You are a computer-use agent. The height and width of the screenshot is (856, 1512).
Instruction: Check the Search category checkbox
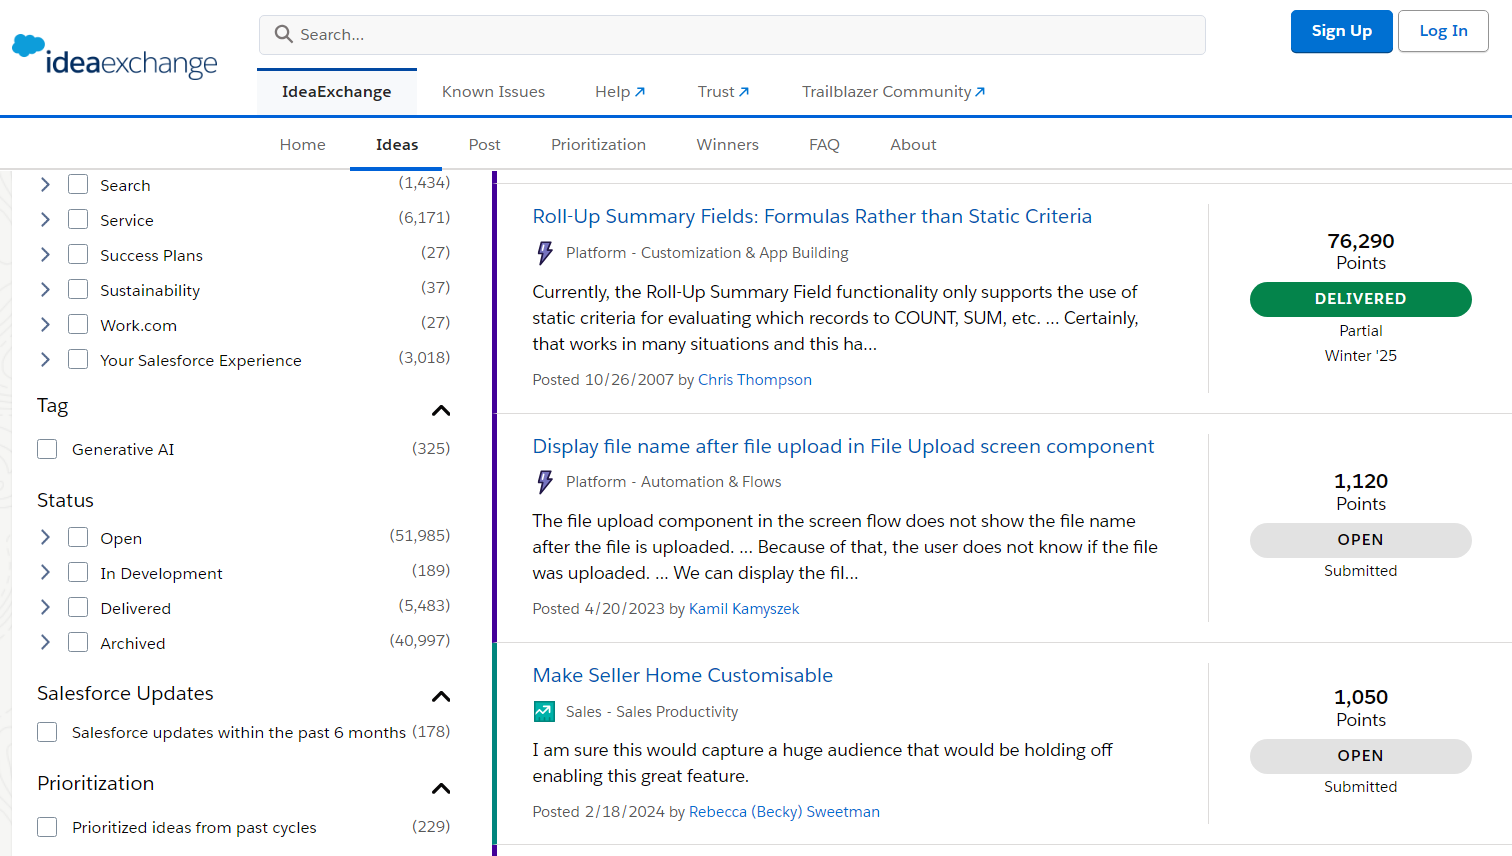tap(78, 184)
